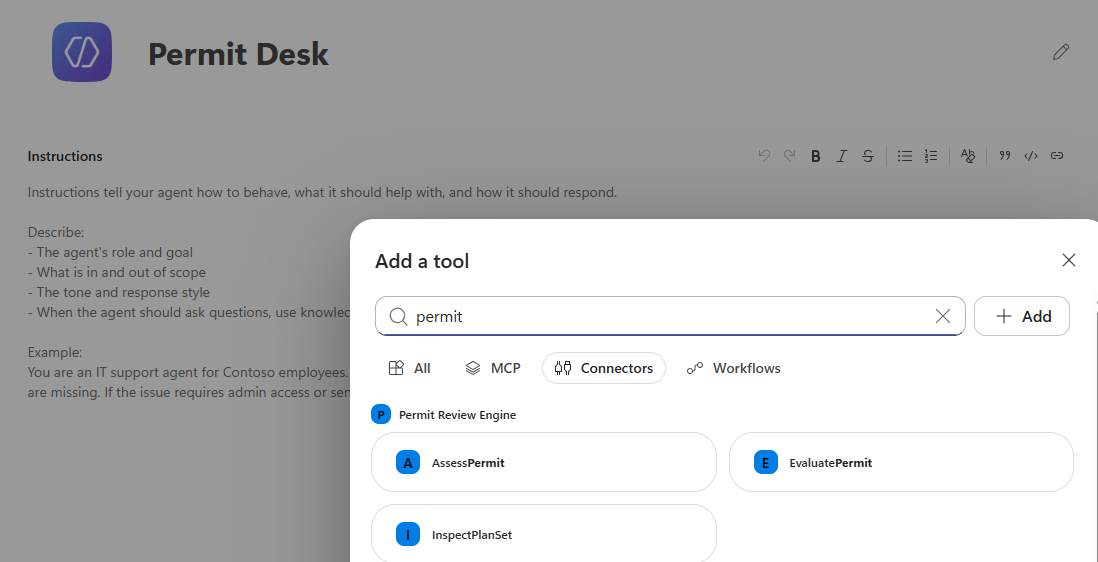The width and height of the screenshot is (1098, 562).
Task: Choose the AssessPermit tool card
Action: pos(544,462)
